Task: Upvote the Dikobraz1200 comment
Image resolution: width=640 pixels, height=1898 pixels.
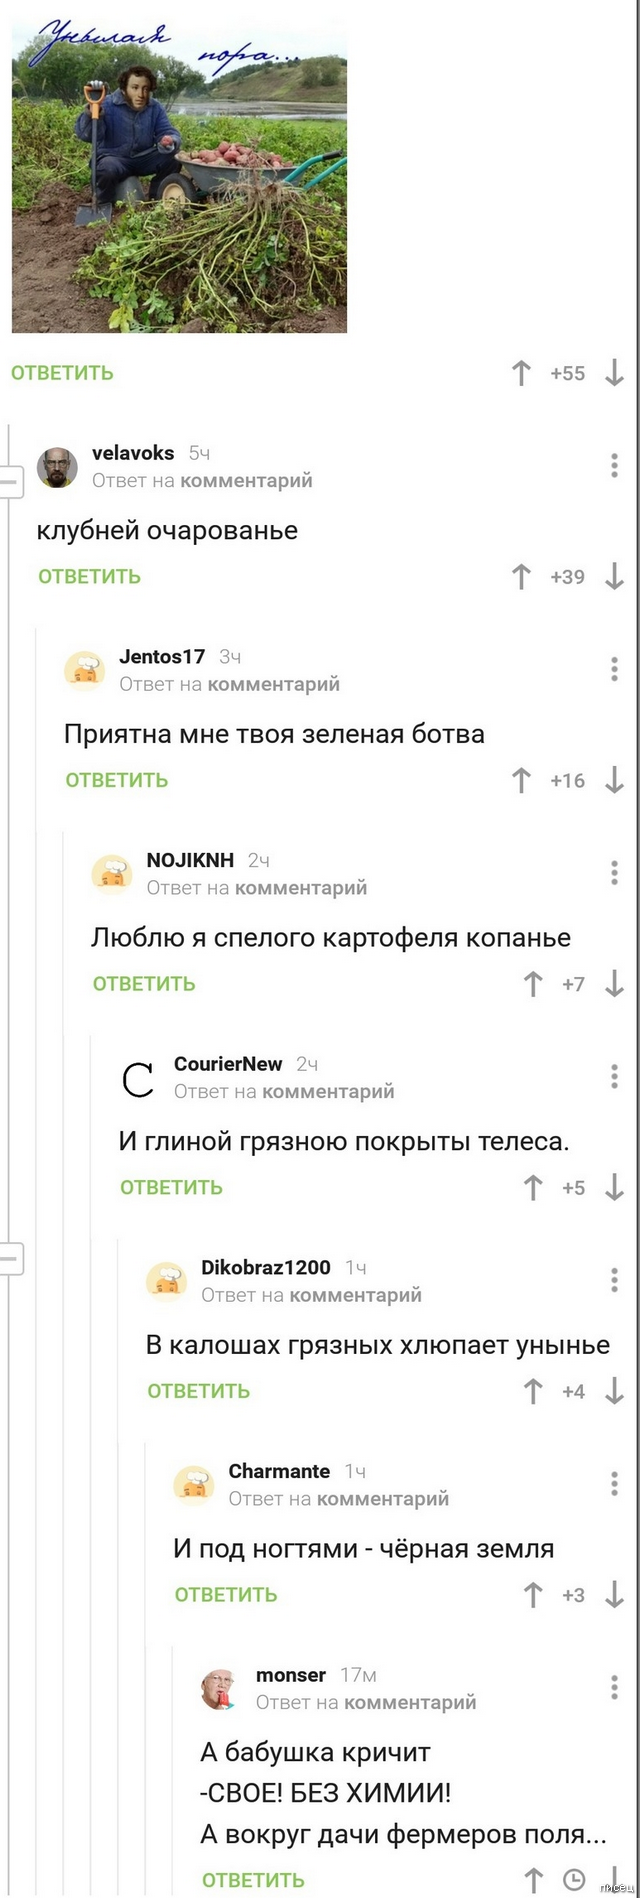Action: tap(533, 1391)
